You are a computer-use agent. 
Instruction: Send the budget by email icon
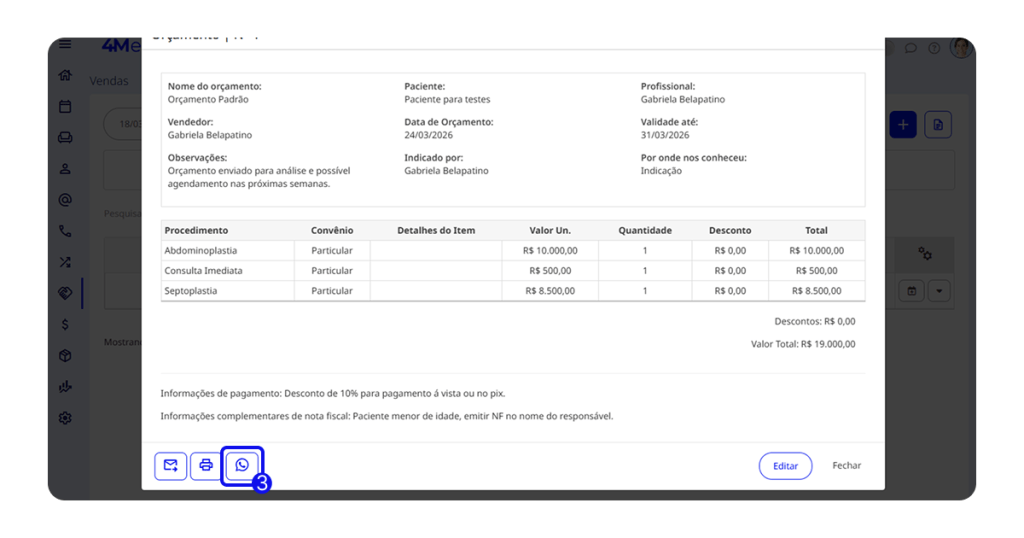(x=171, y=466)
